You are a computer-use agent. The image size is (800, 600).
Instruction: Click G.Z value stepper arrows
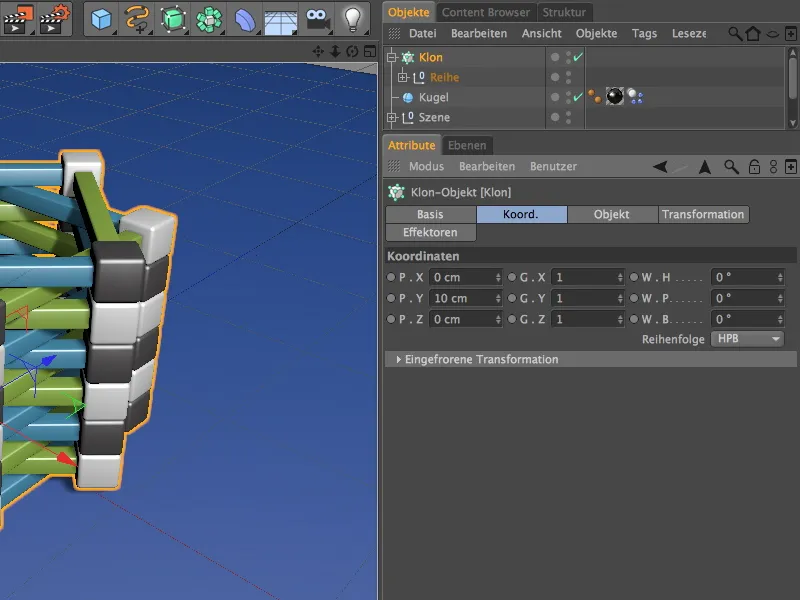click(620, 319)
